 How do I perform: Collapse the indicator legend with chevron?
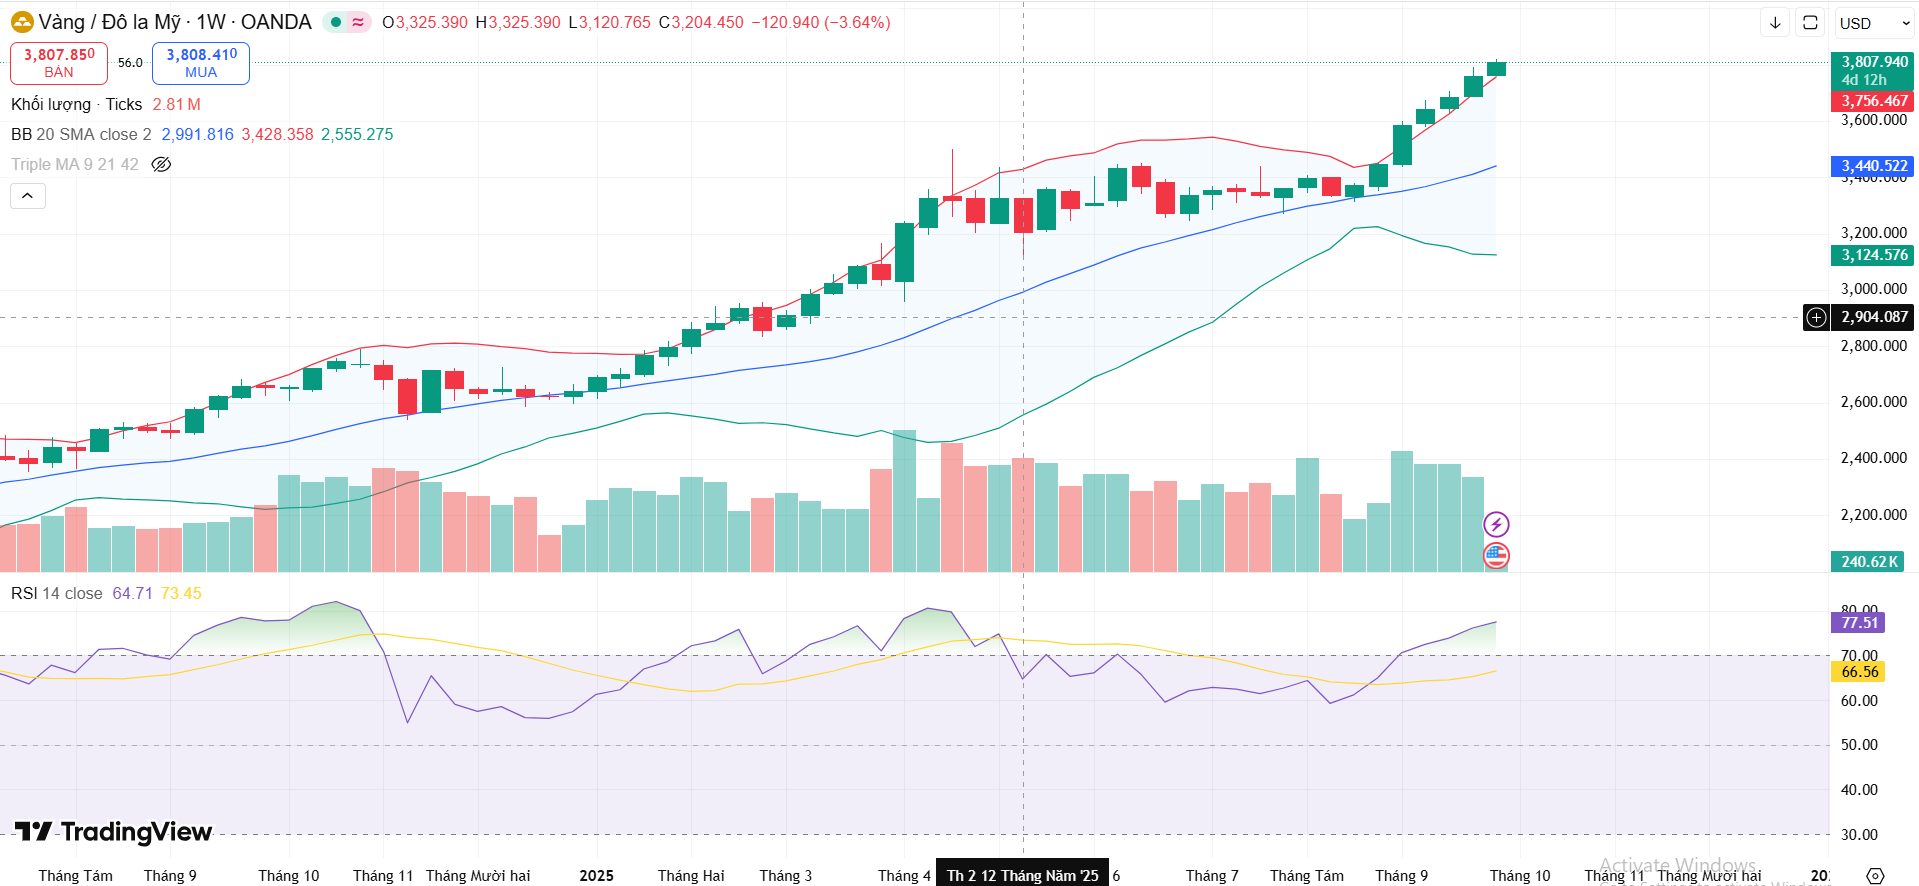point(28,196)
